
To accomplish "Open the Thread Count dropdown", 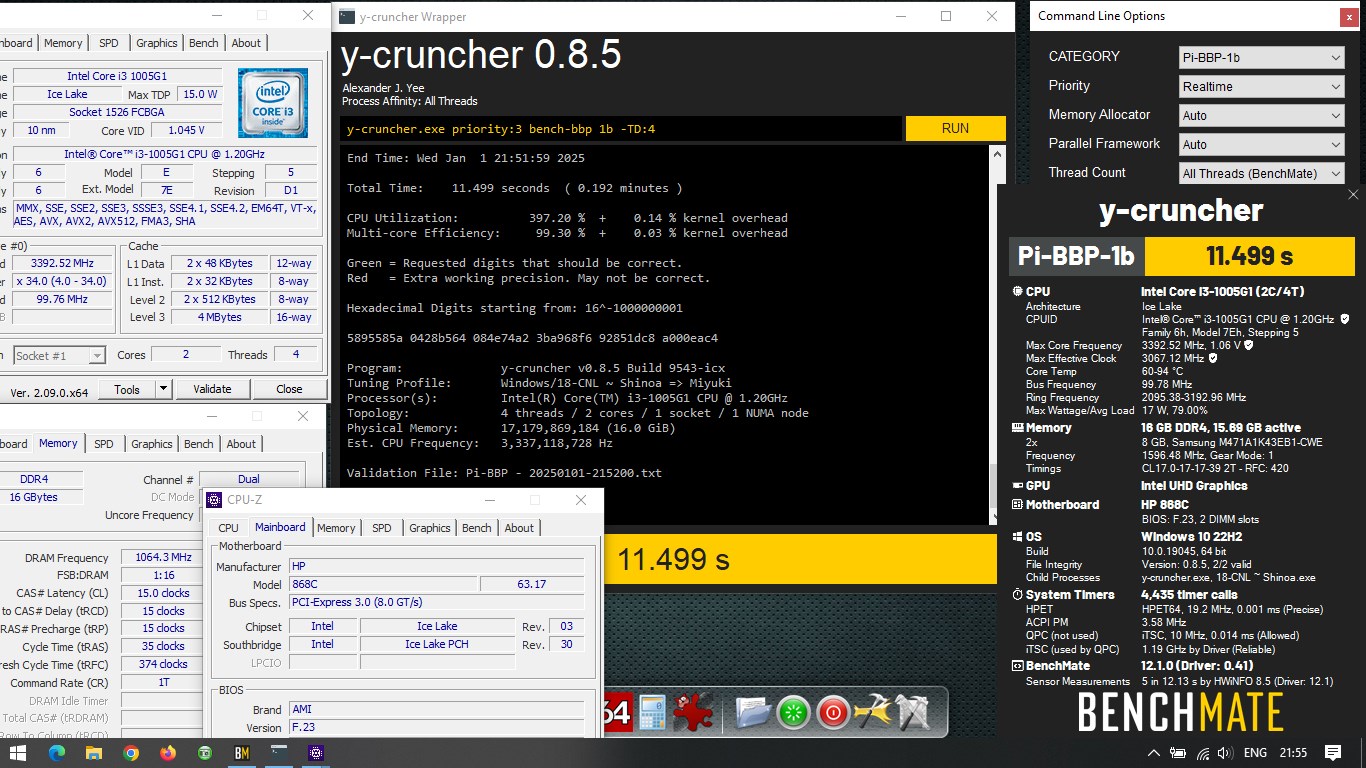I will [1262, 174].
